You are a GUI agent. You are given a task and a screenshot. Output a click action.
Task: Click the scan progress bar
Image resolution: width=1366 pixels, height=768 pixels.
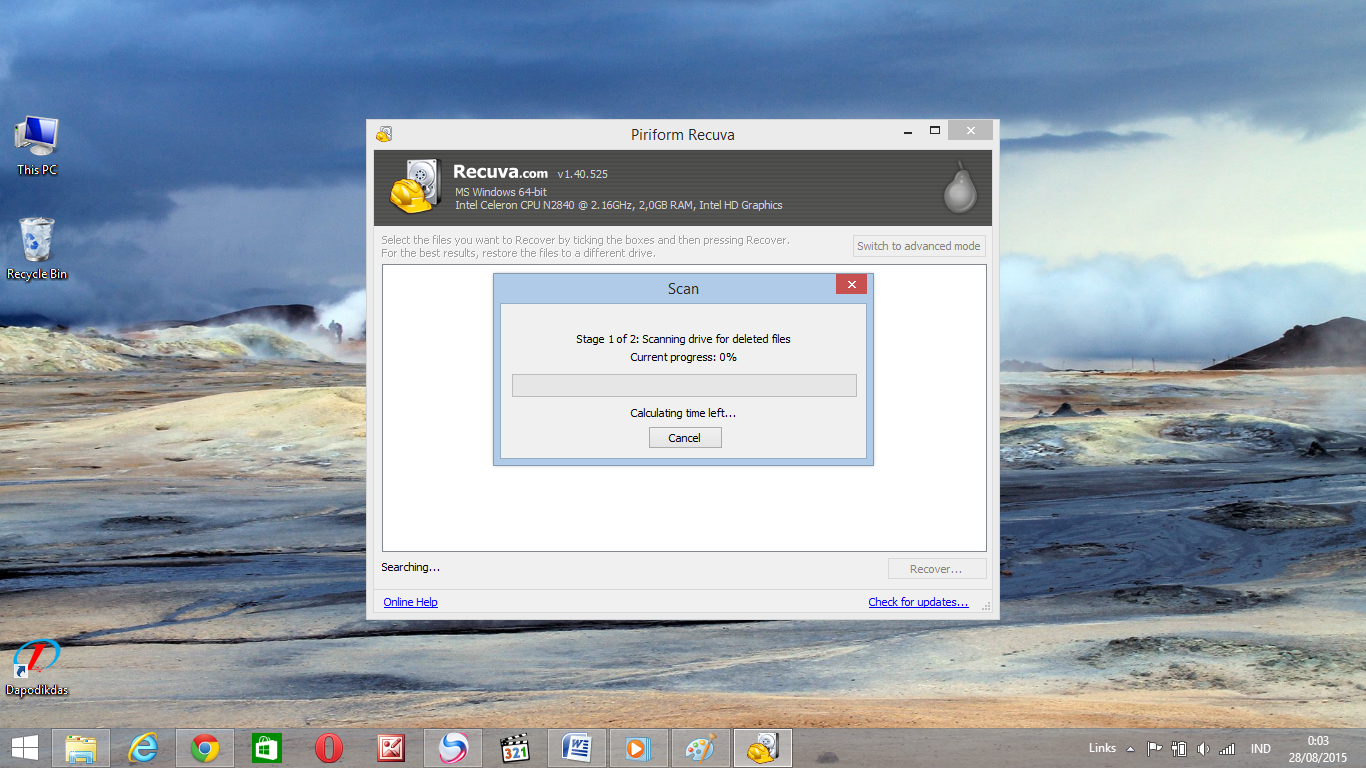[684, 386]
